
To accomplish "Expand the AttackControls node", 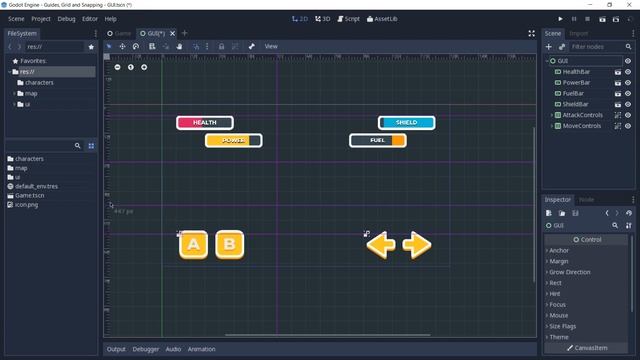I will (x=552, y=115).
